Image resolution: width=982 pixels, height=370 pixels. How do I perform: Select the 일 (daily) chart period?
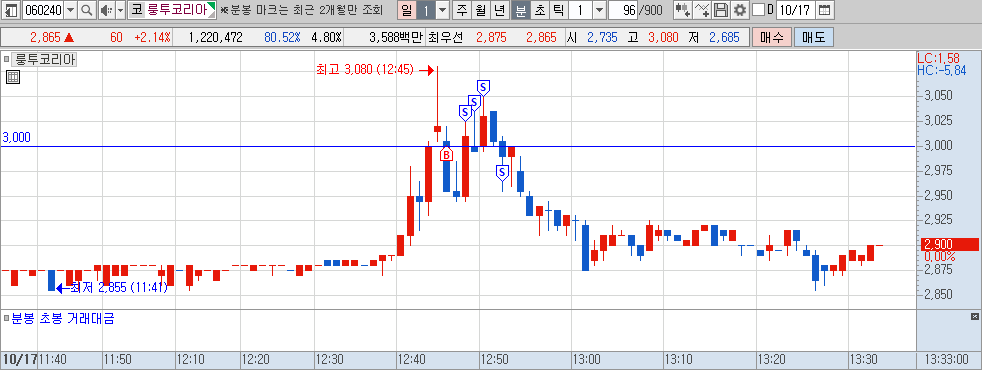406,10
